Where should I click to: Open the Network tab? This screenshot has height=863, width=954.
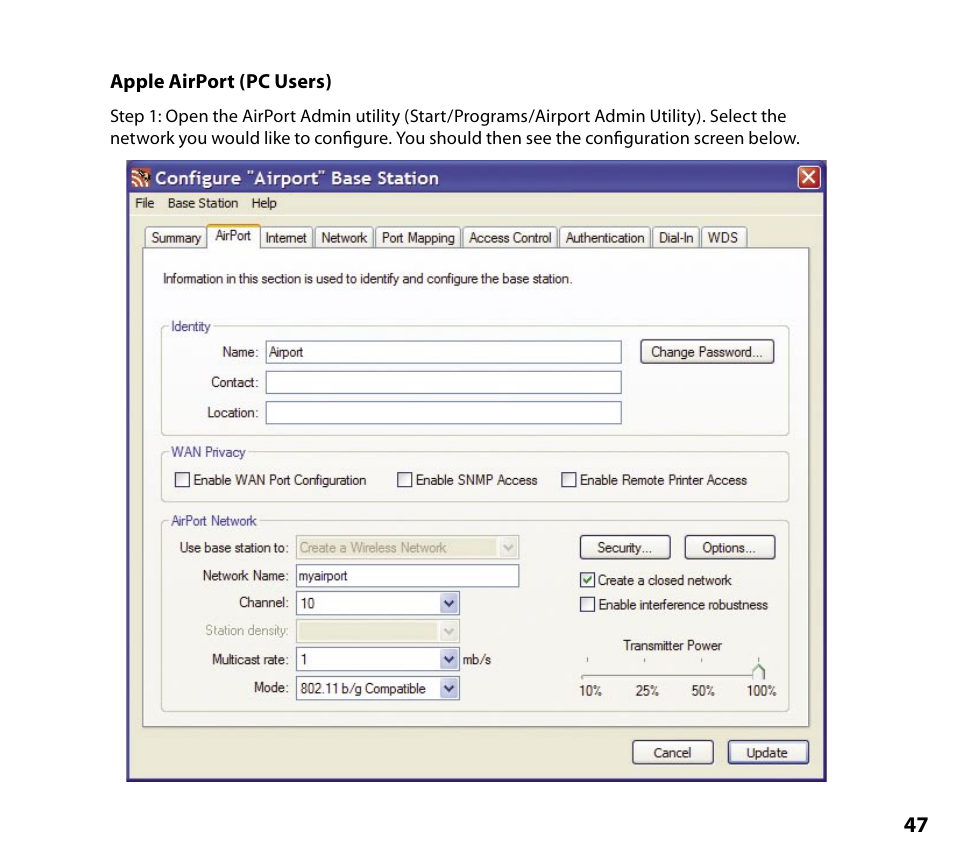coord(344,238)
